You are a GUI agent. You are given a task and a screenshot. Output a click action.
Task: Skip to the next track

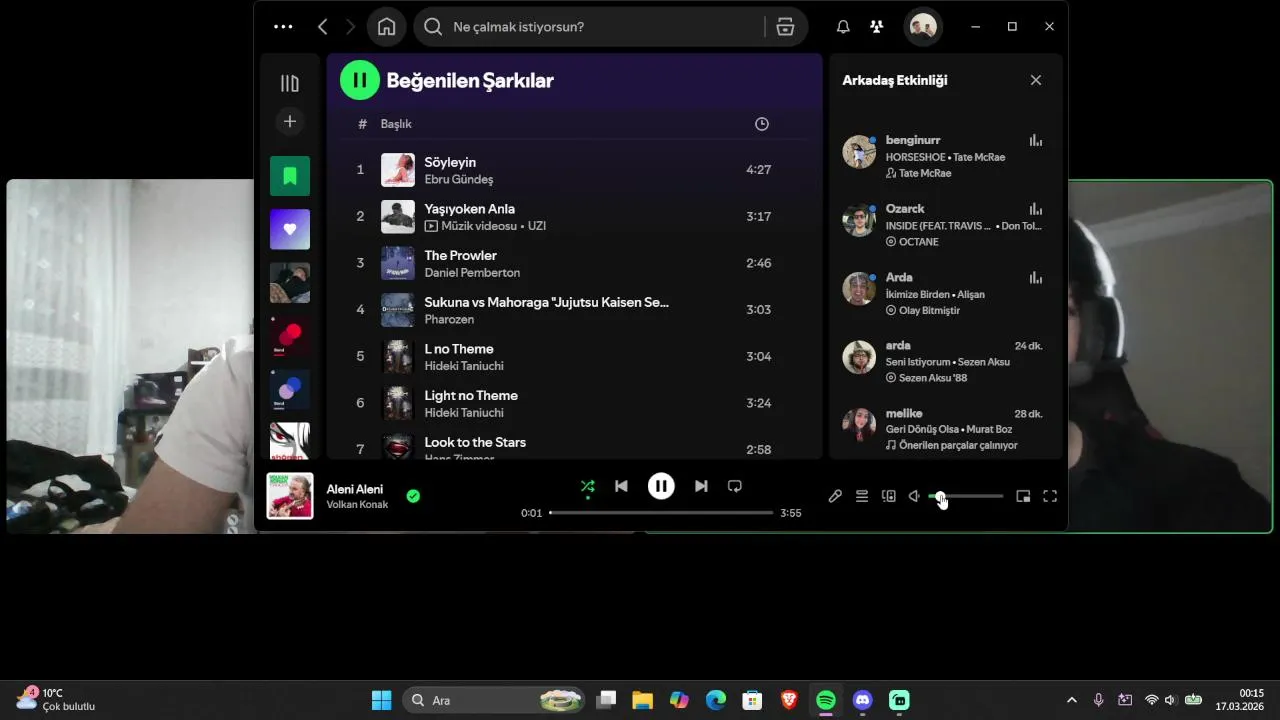pos(701,486)
